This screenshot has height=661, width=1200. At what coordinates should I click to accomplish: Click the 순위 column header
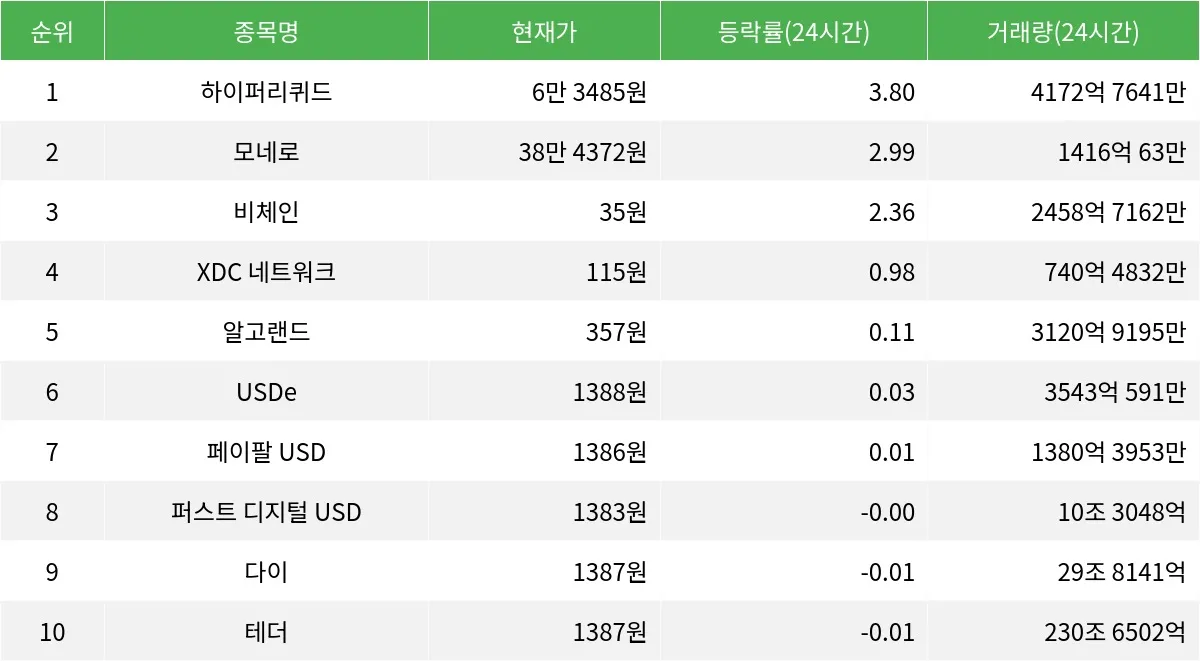(x=52, y=32)
